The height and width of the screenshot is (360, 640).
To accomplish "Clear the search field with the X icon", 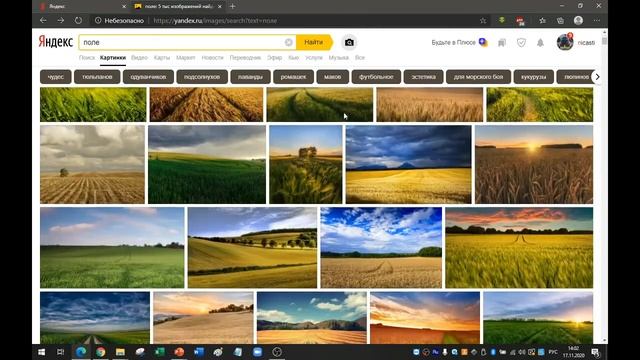I will 289,42.
